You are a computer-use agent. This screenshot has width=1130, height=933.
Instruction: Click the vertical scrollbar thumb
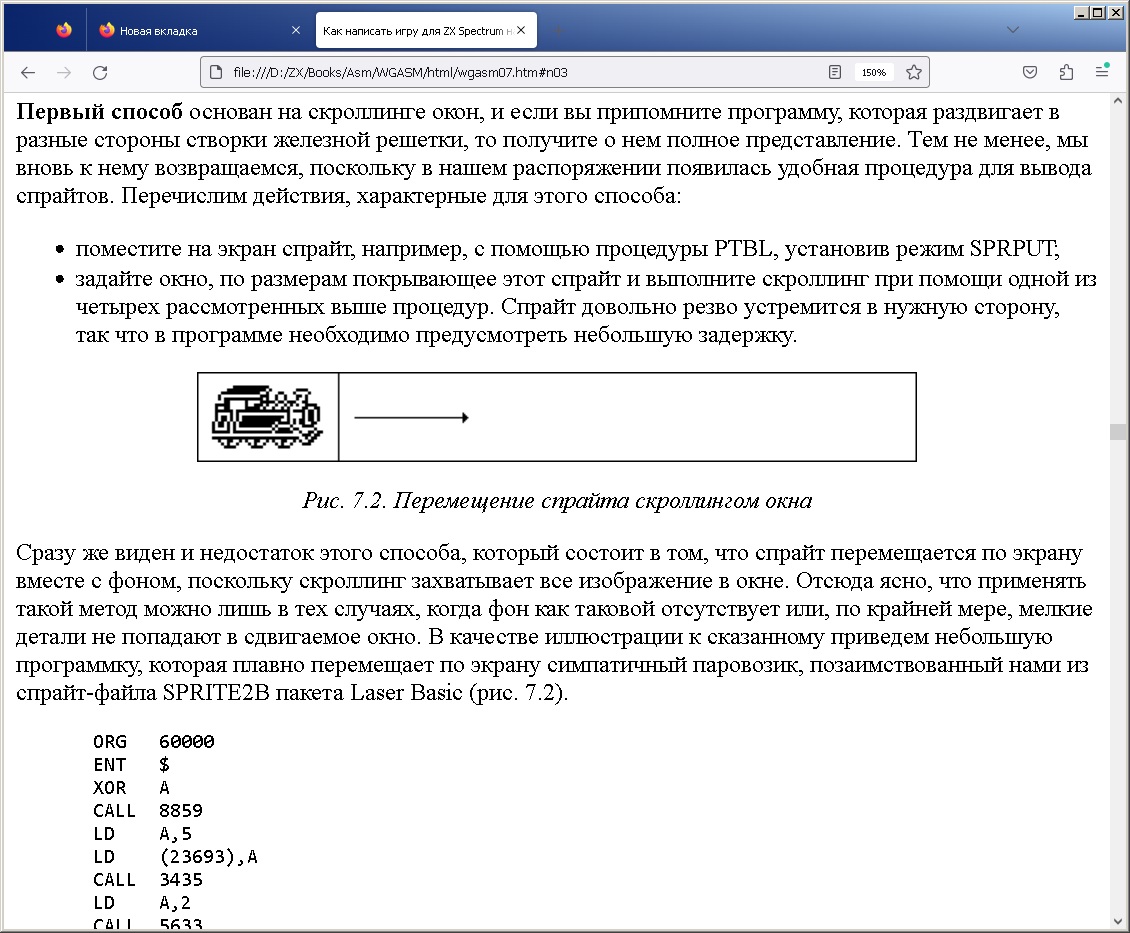1118,432
